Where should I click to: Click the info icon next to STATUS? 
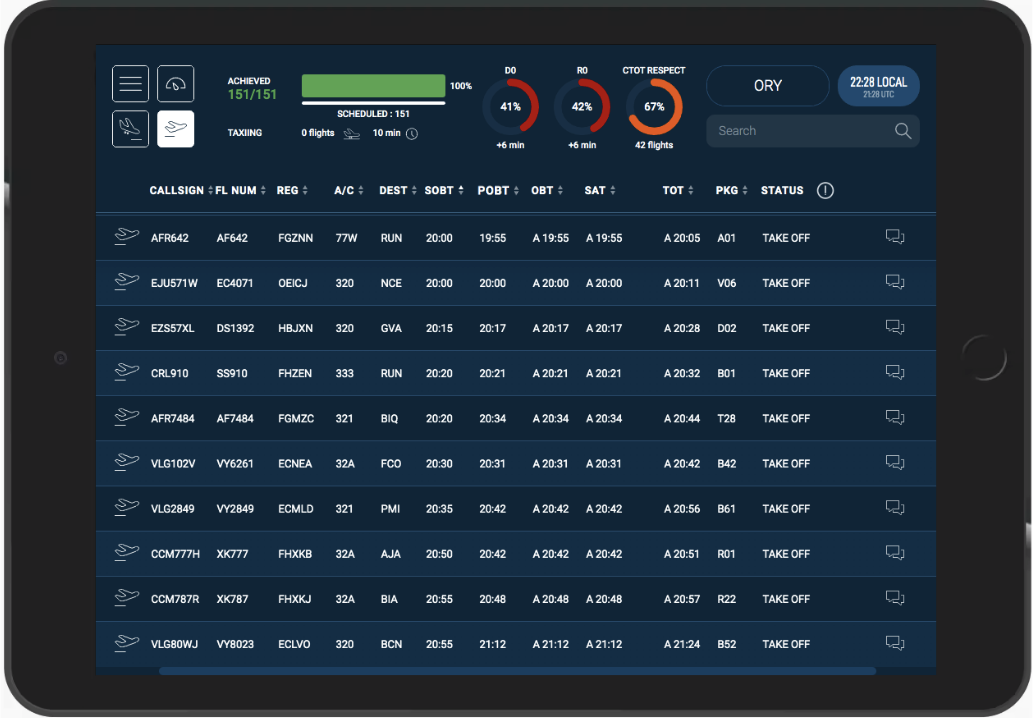pyautogui.click(x=825, y=190)
